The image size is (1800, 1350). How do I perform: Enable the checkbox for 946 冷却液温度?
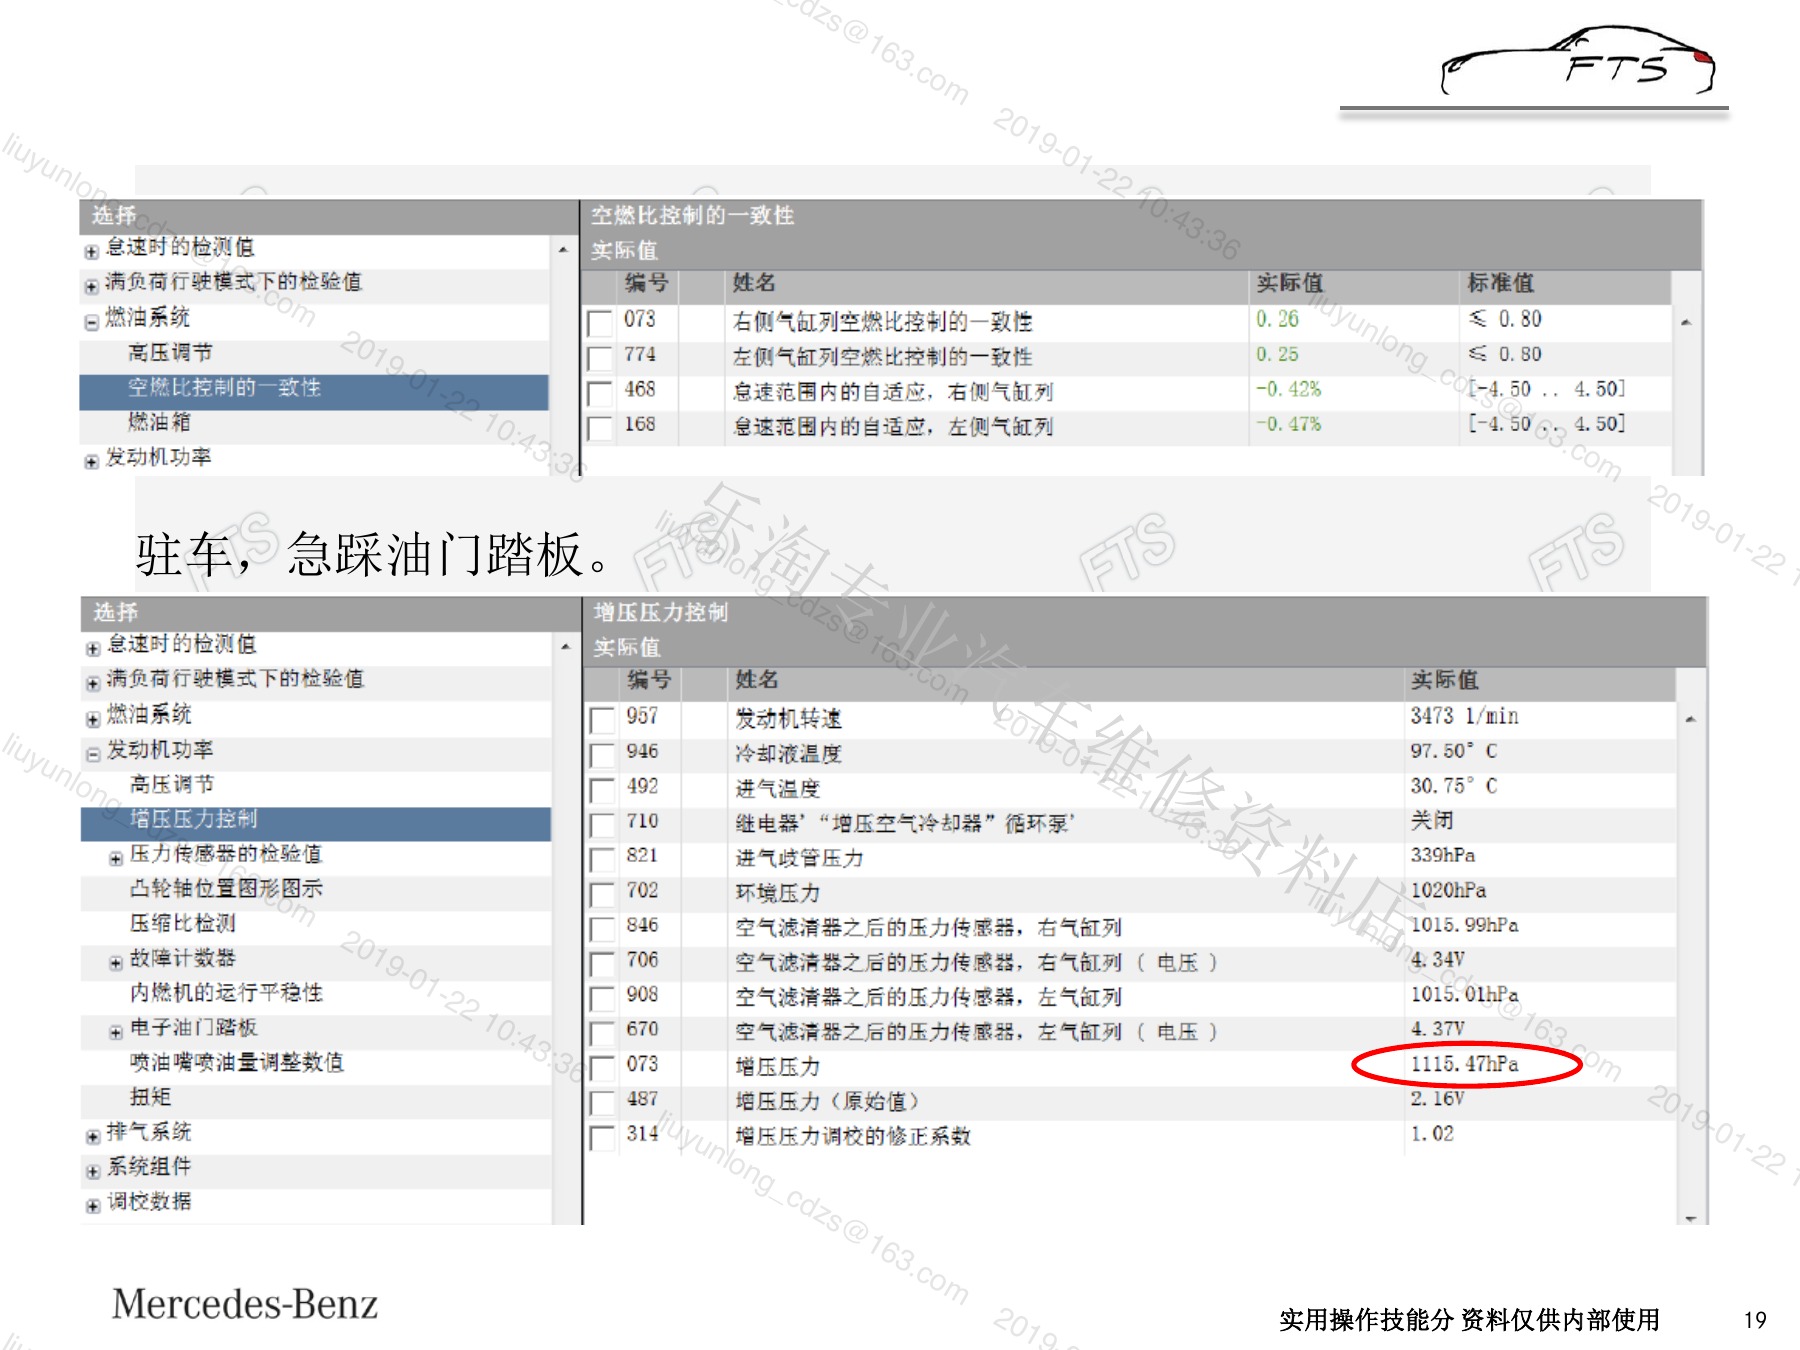(x=603, y=755)
